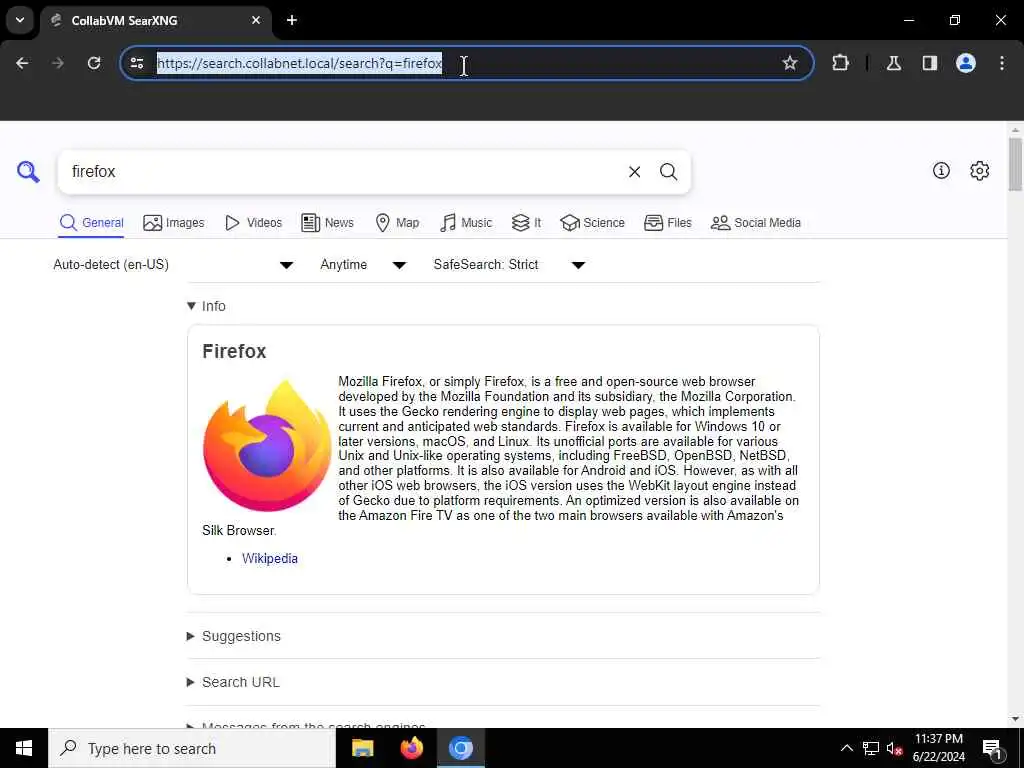Image resolution: width=1024 pixels, height=768 pixels.
Task: Click the taskbar Type here to search box
Action: pyautogui.click(x=192, y=748)
